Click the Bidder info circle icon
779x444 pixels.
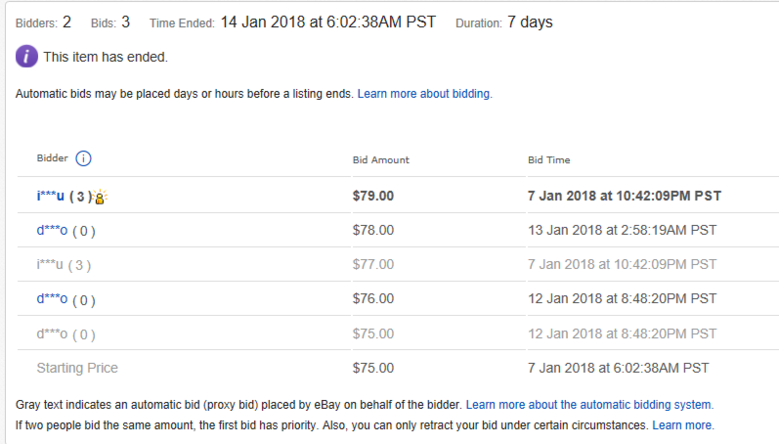pyautogui.click(x=83, y=158)
